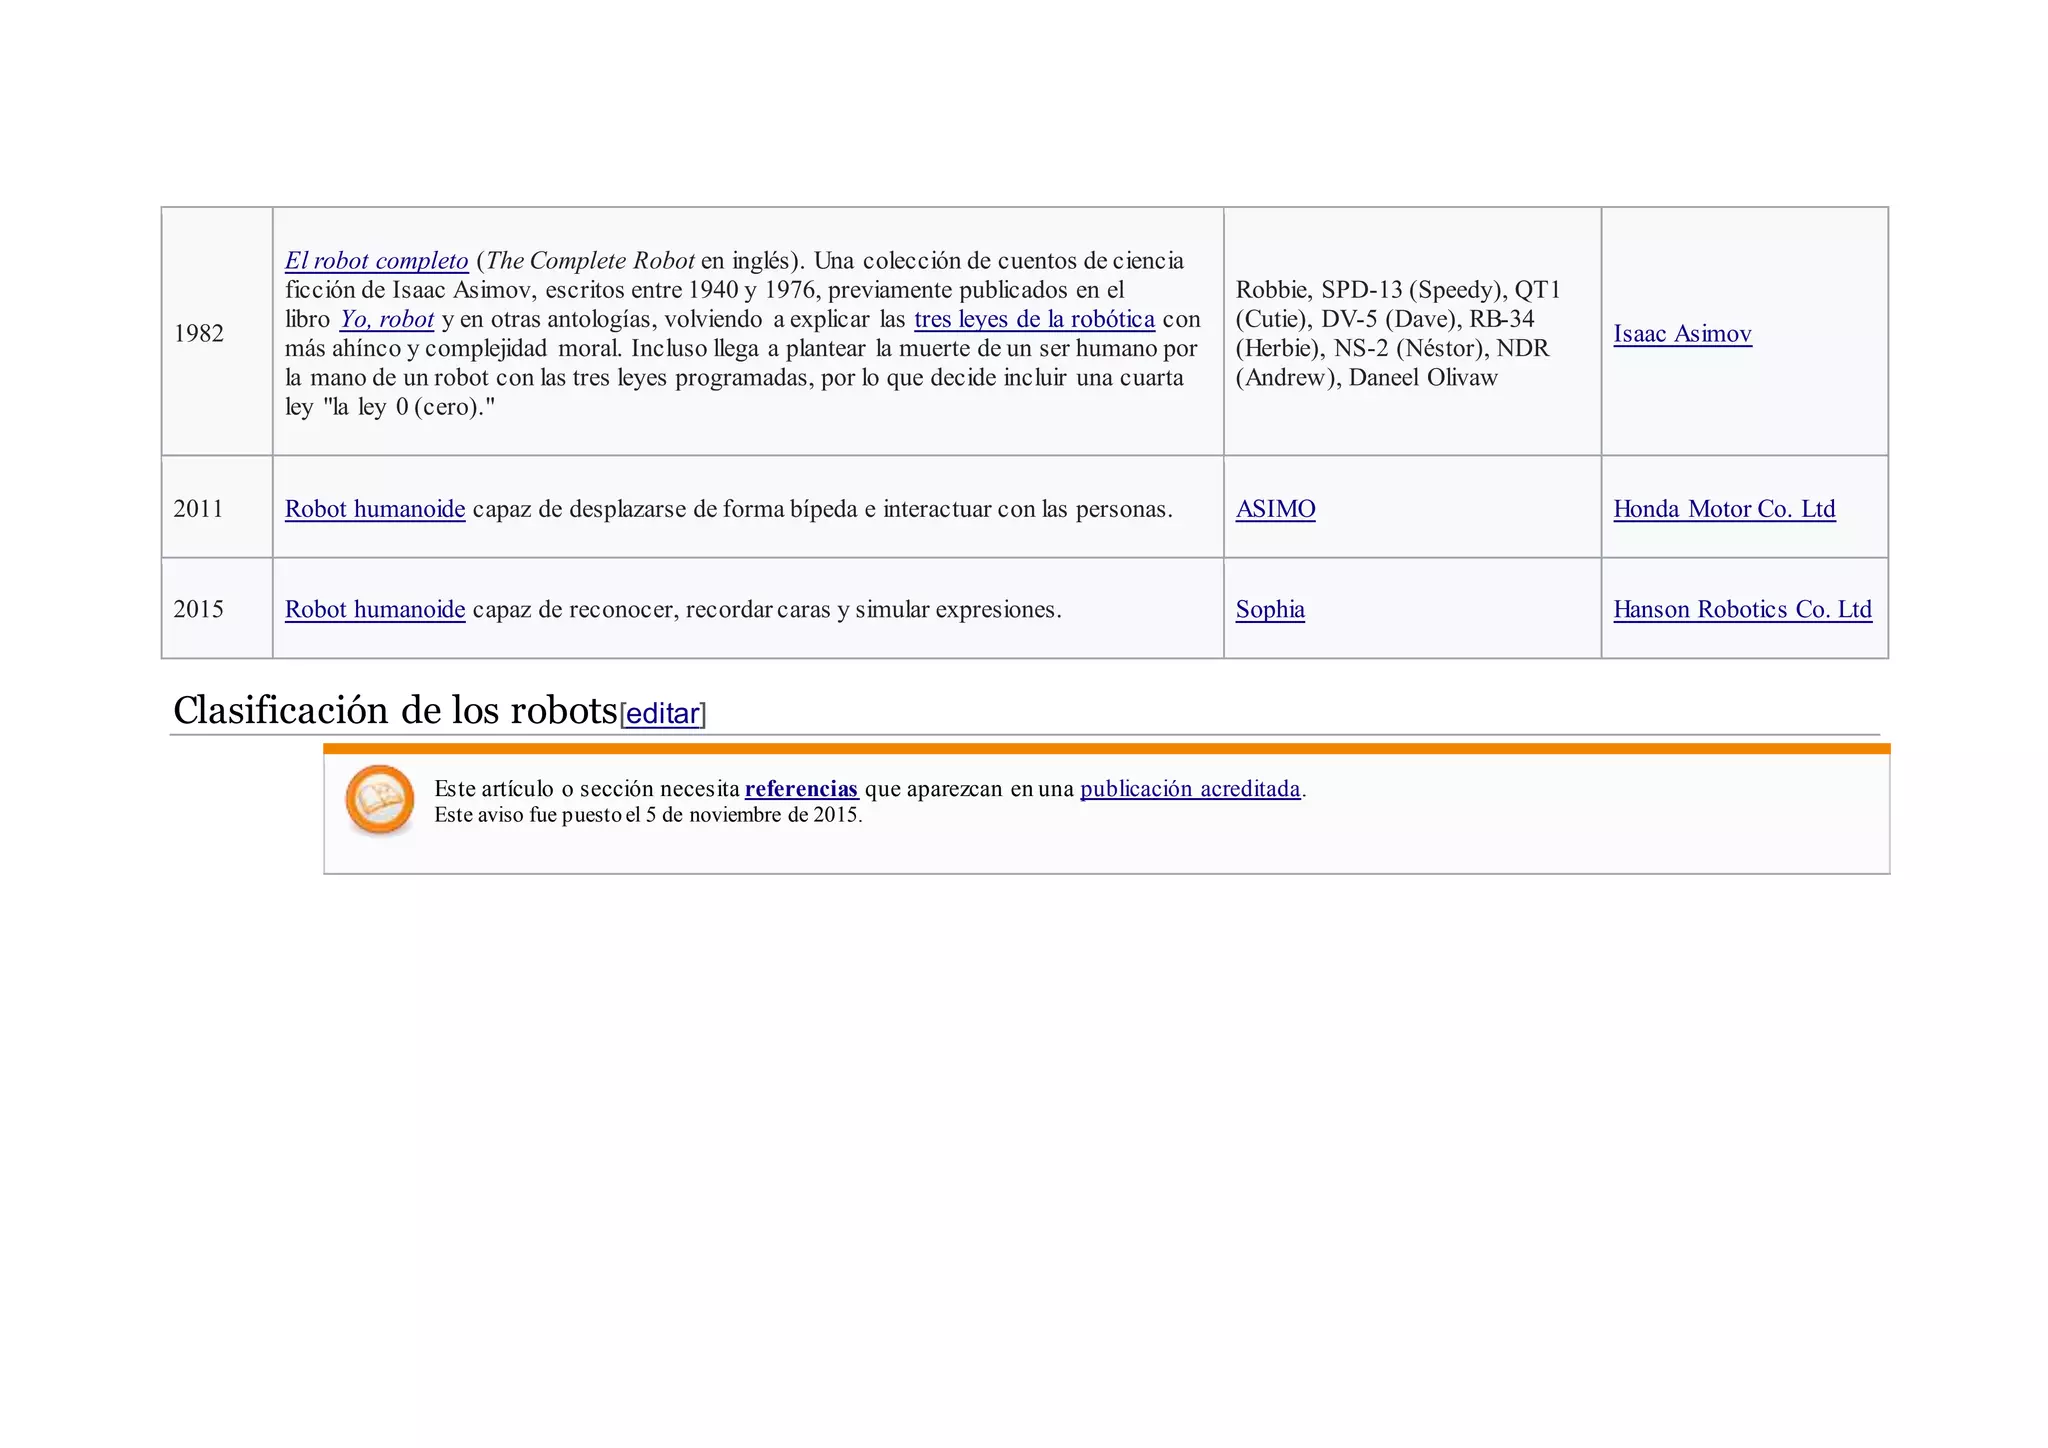The height and width of the screenshot is (1448, 2048).
Task: Open the bold 'referencias' link
Action: point(801,789)
